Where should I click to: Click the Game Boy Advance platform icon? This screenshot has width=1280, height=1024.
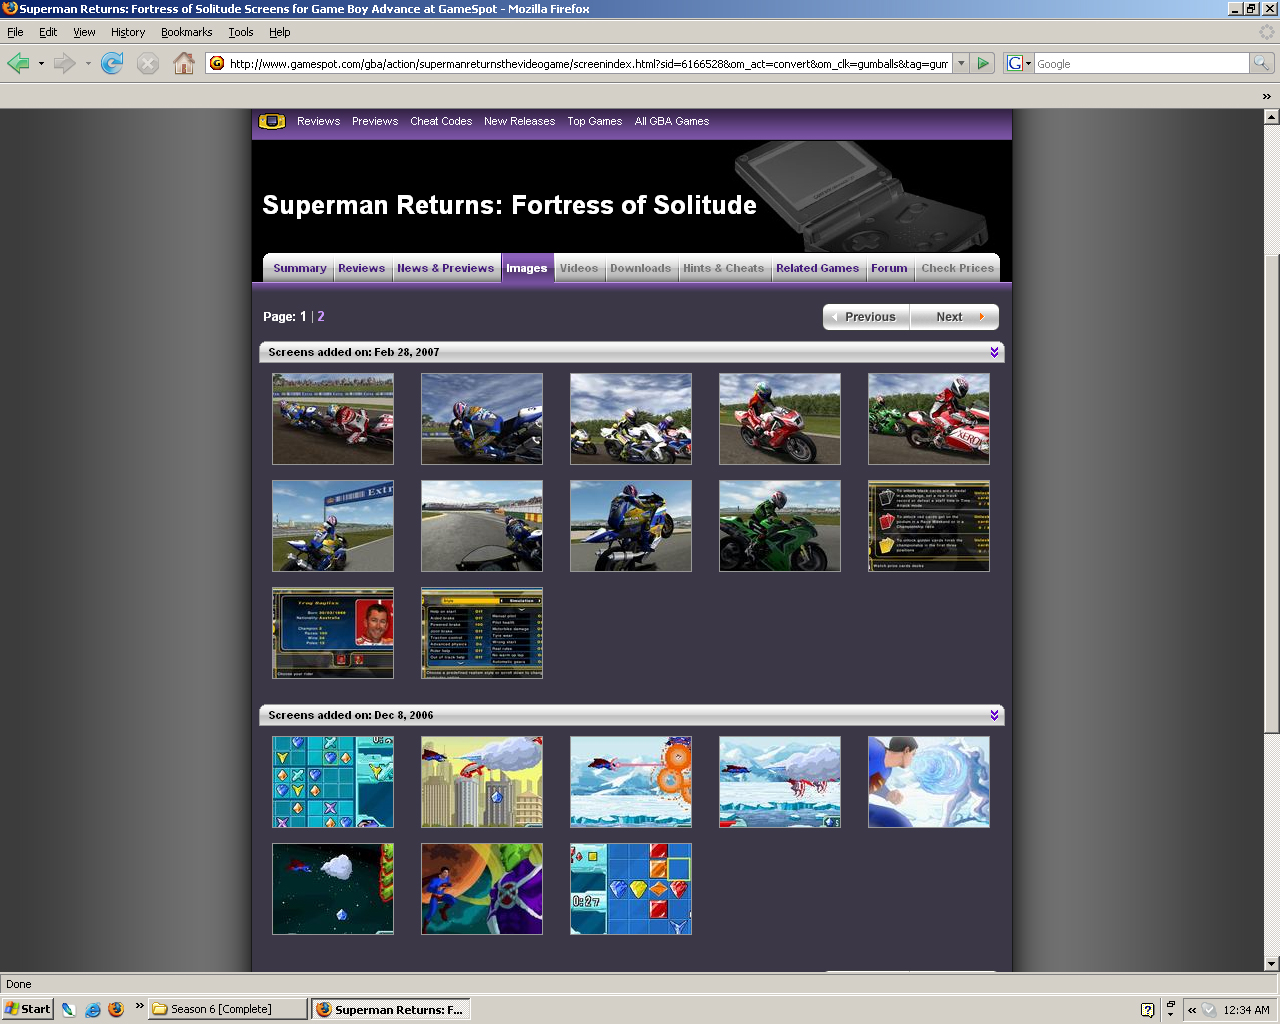272,121
